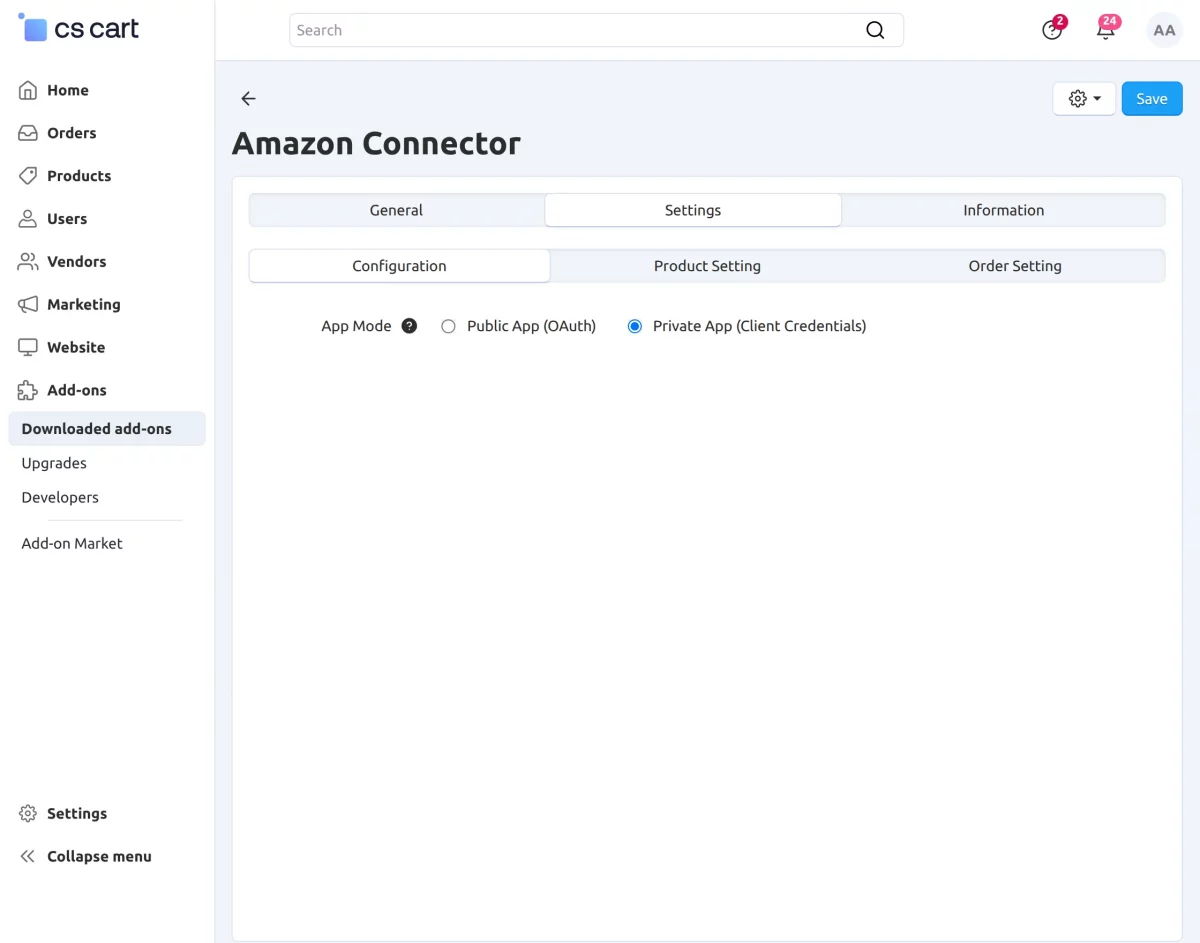Select Public App (OAuth) radio button
Screen dimensions: 1200x943
[448, 326]
